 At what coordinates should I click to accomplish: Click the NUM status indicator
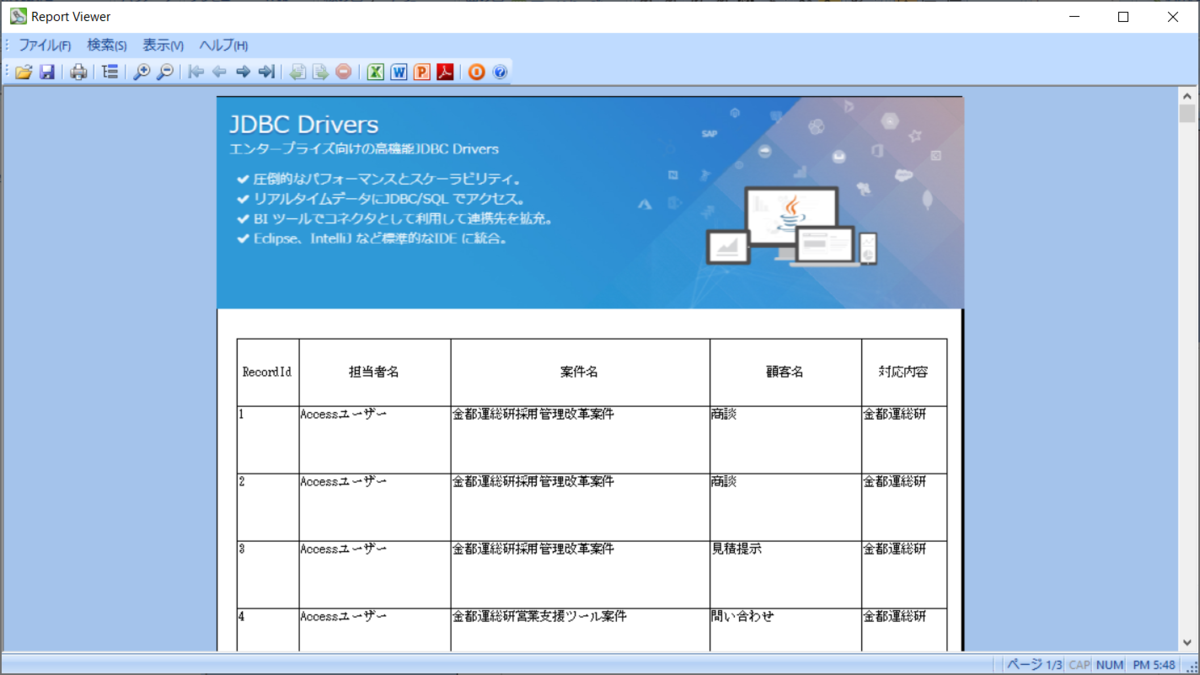[1109, 665]
